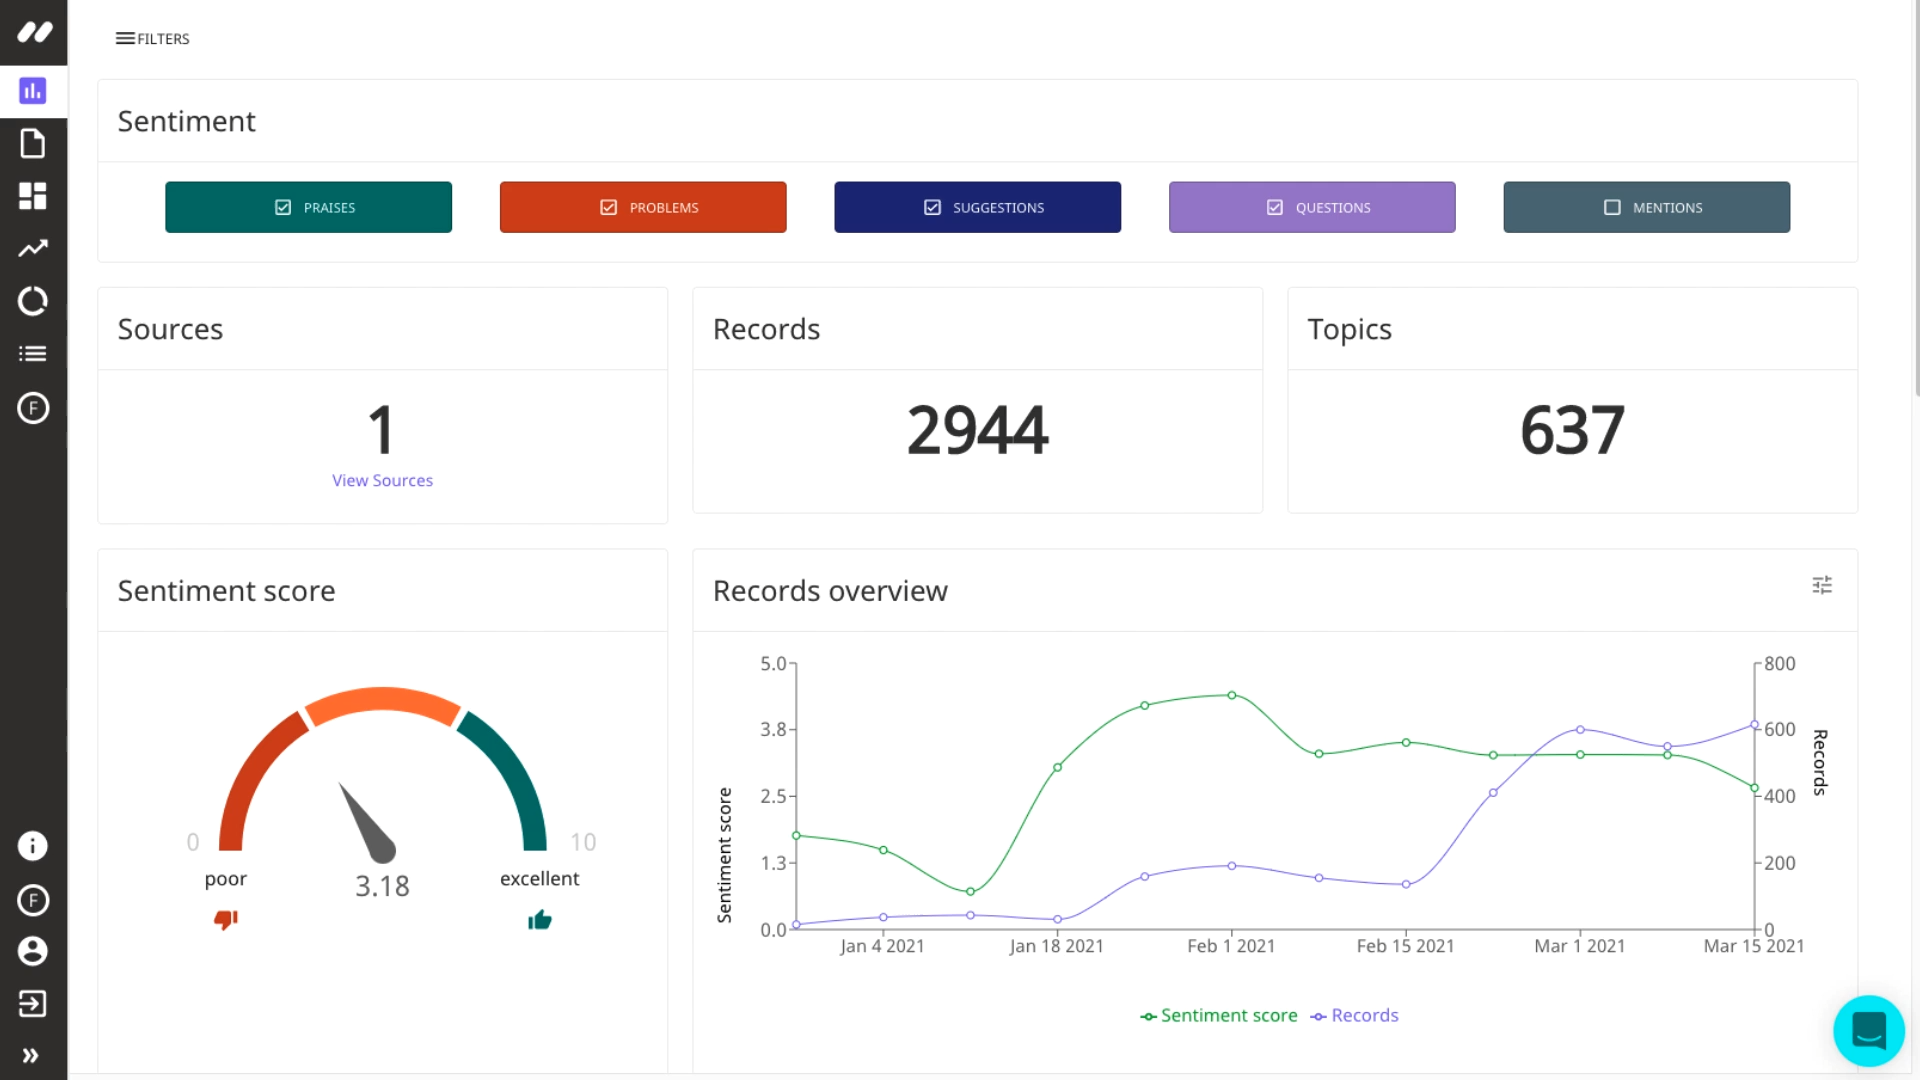Click the Sentiment heading text
The image size is (1920, 1080).
[186, 121]
